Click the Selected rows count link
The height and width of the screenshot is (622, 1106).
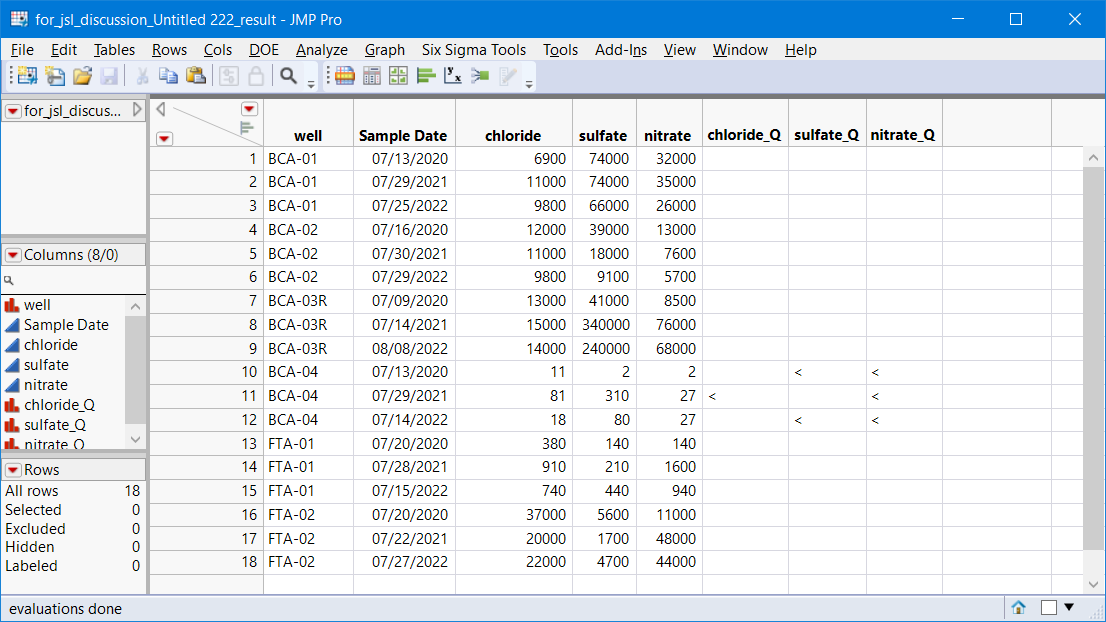pos(33,509)
